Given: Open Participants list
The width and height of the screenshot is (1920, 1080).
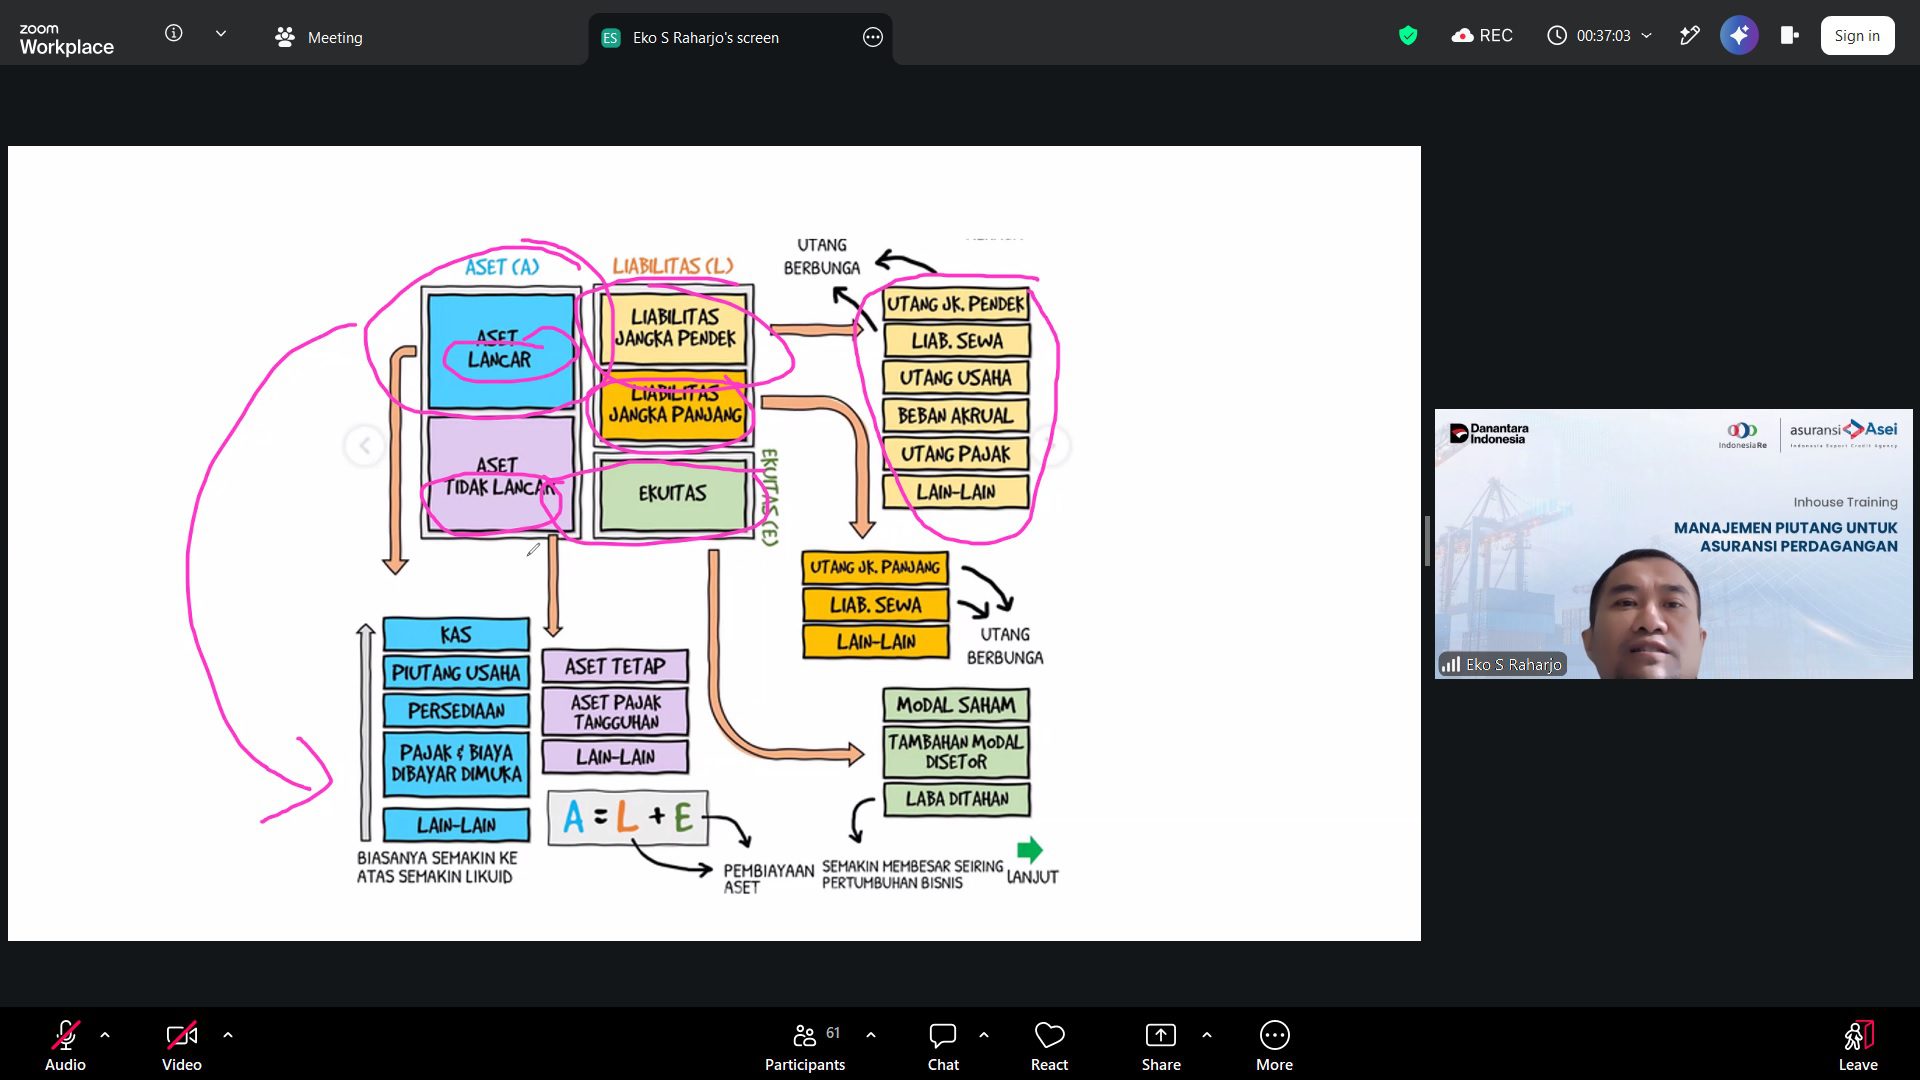Looking at the screenshot, I should point(805,1046).
